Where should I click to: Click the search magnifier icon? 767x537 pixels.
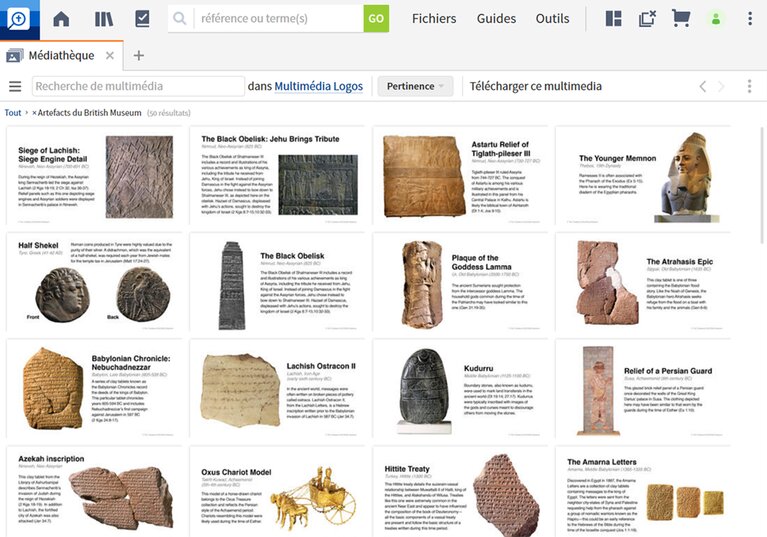coord(180,19)
